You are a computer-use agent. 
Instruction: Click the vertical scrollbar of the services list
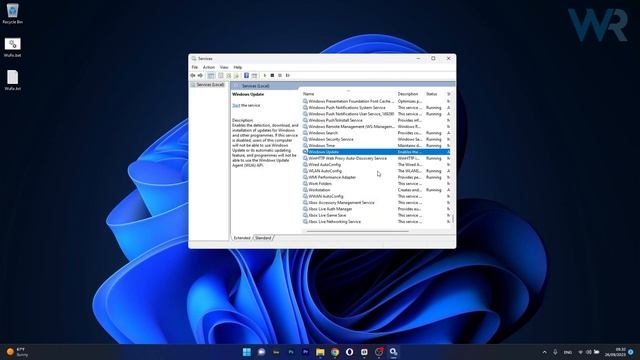(453, 218)
